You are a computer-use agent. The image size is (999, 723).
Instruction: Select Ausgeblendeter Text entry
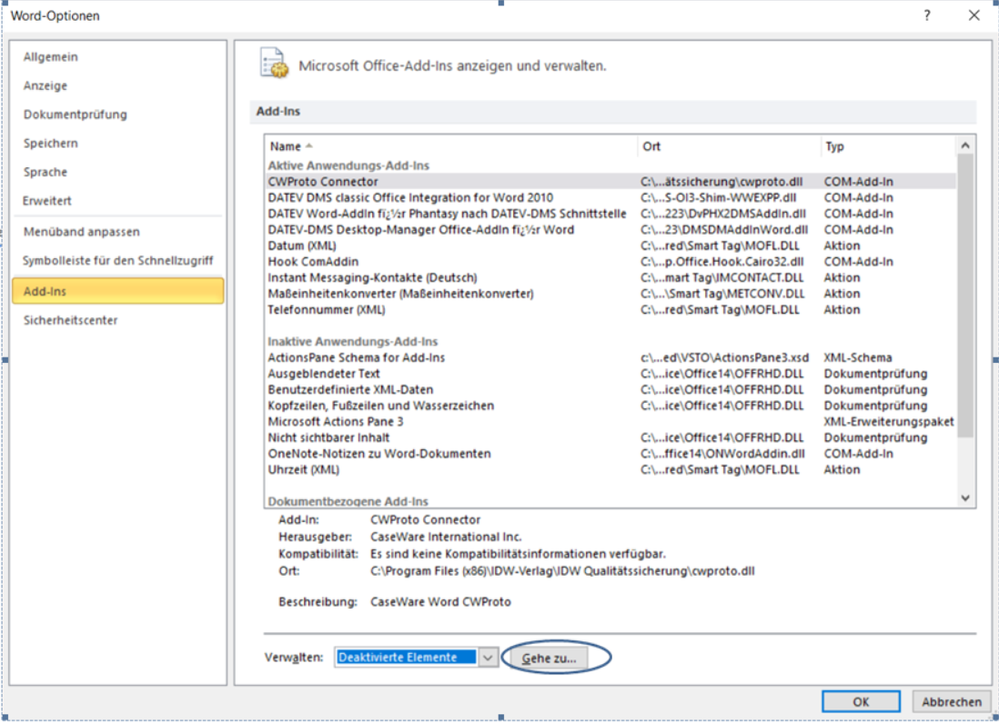point(610,373)
